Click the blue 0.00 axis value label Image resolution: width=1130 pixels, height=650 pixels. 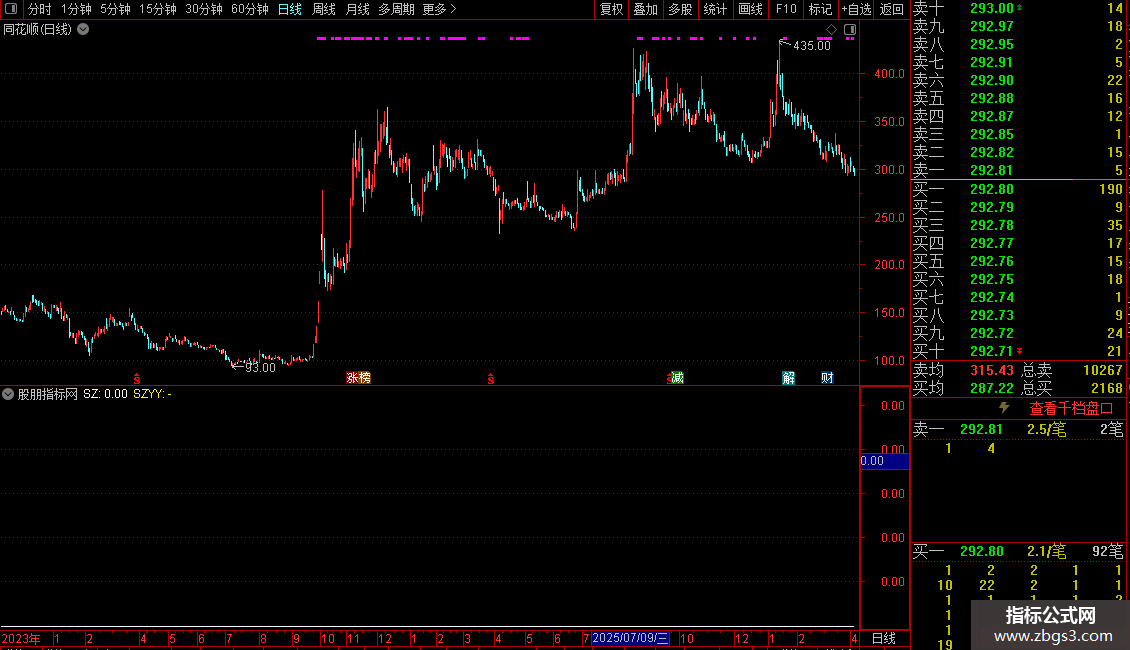click(884, 460)
